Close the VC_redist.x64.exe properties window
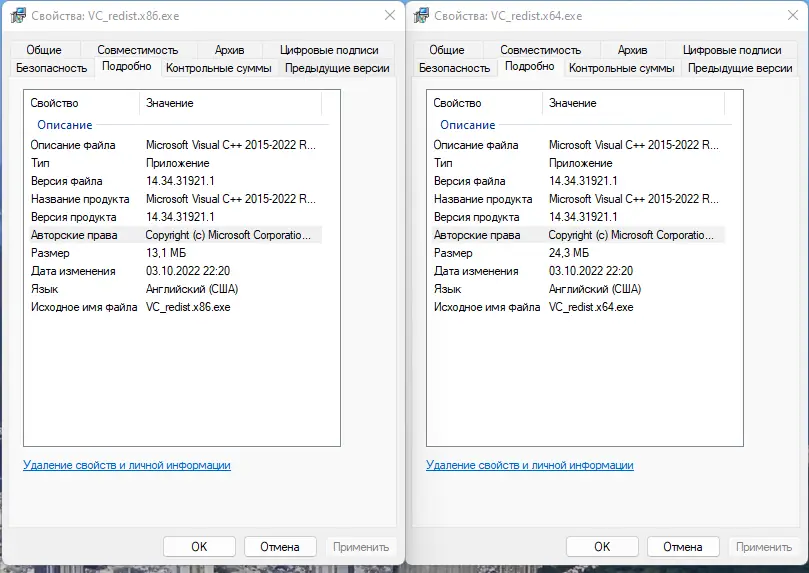This screenshot has width=809, height=573. (792, 16)
